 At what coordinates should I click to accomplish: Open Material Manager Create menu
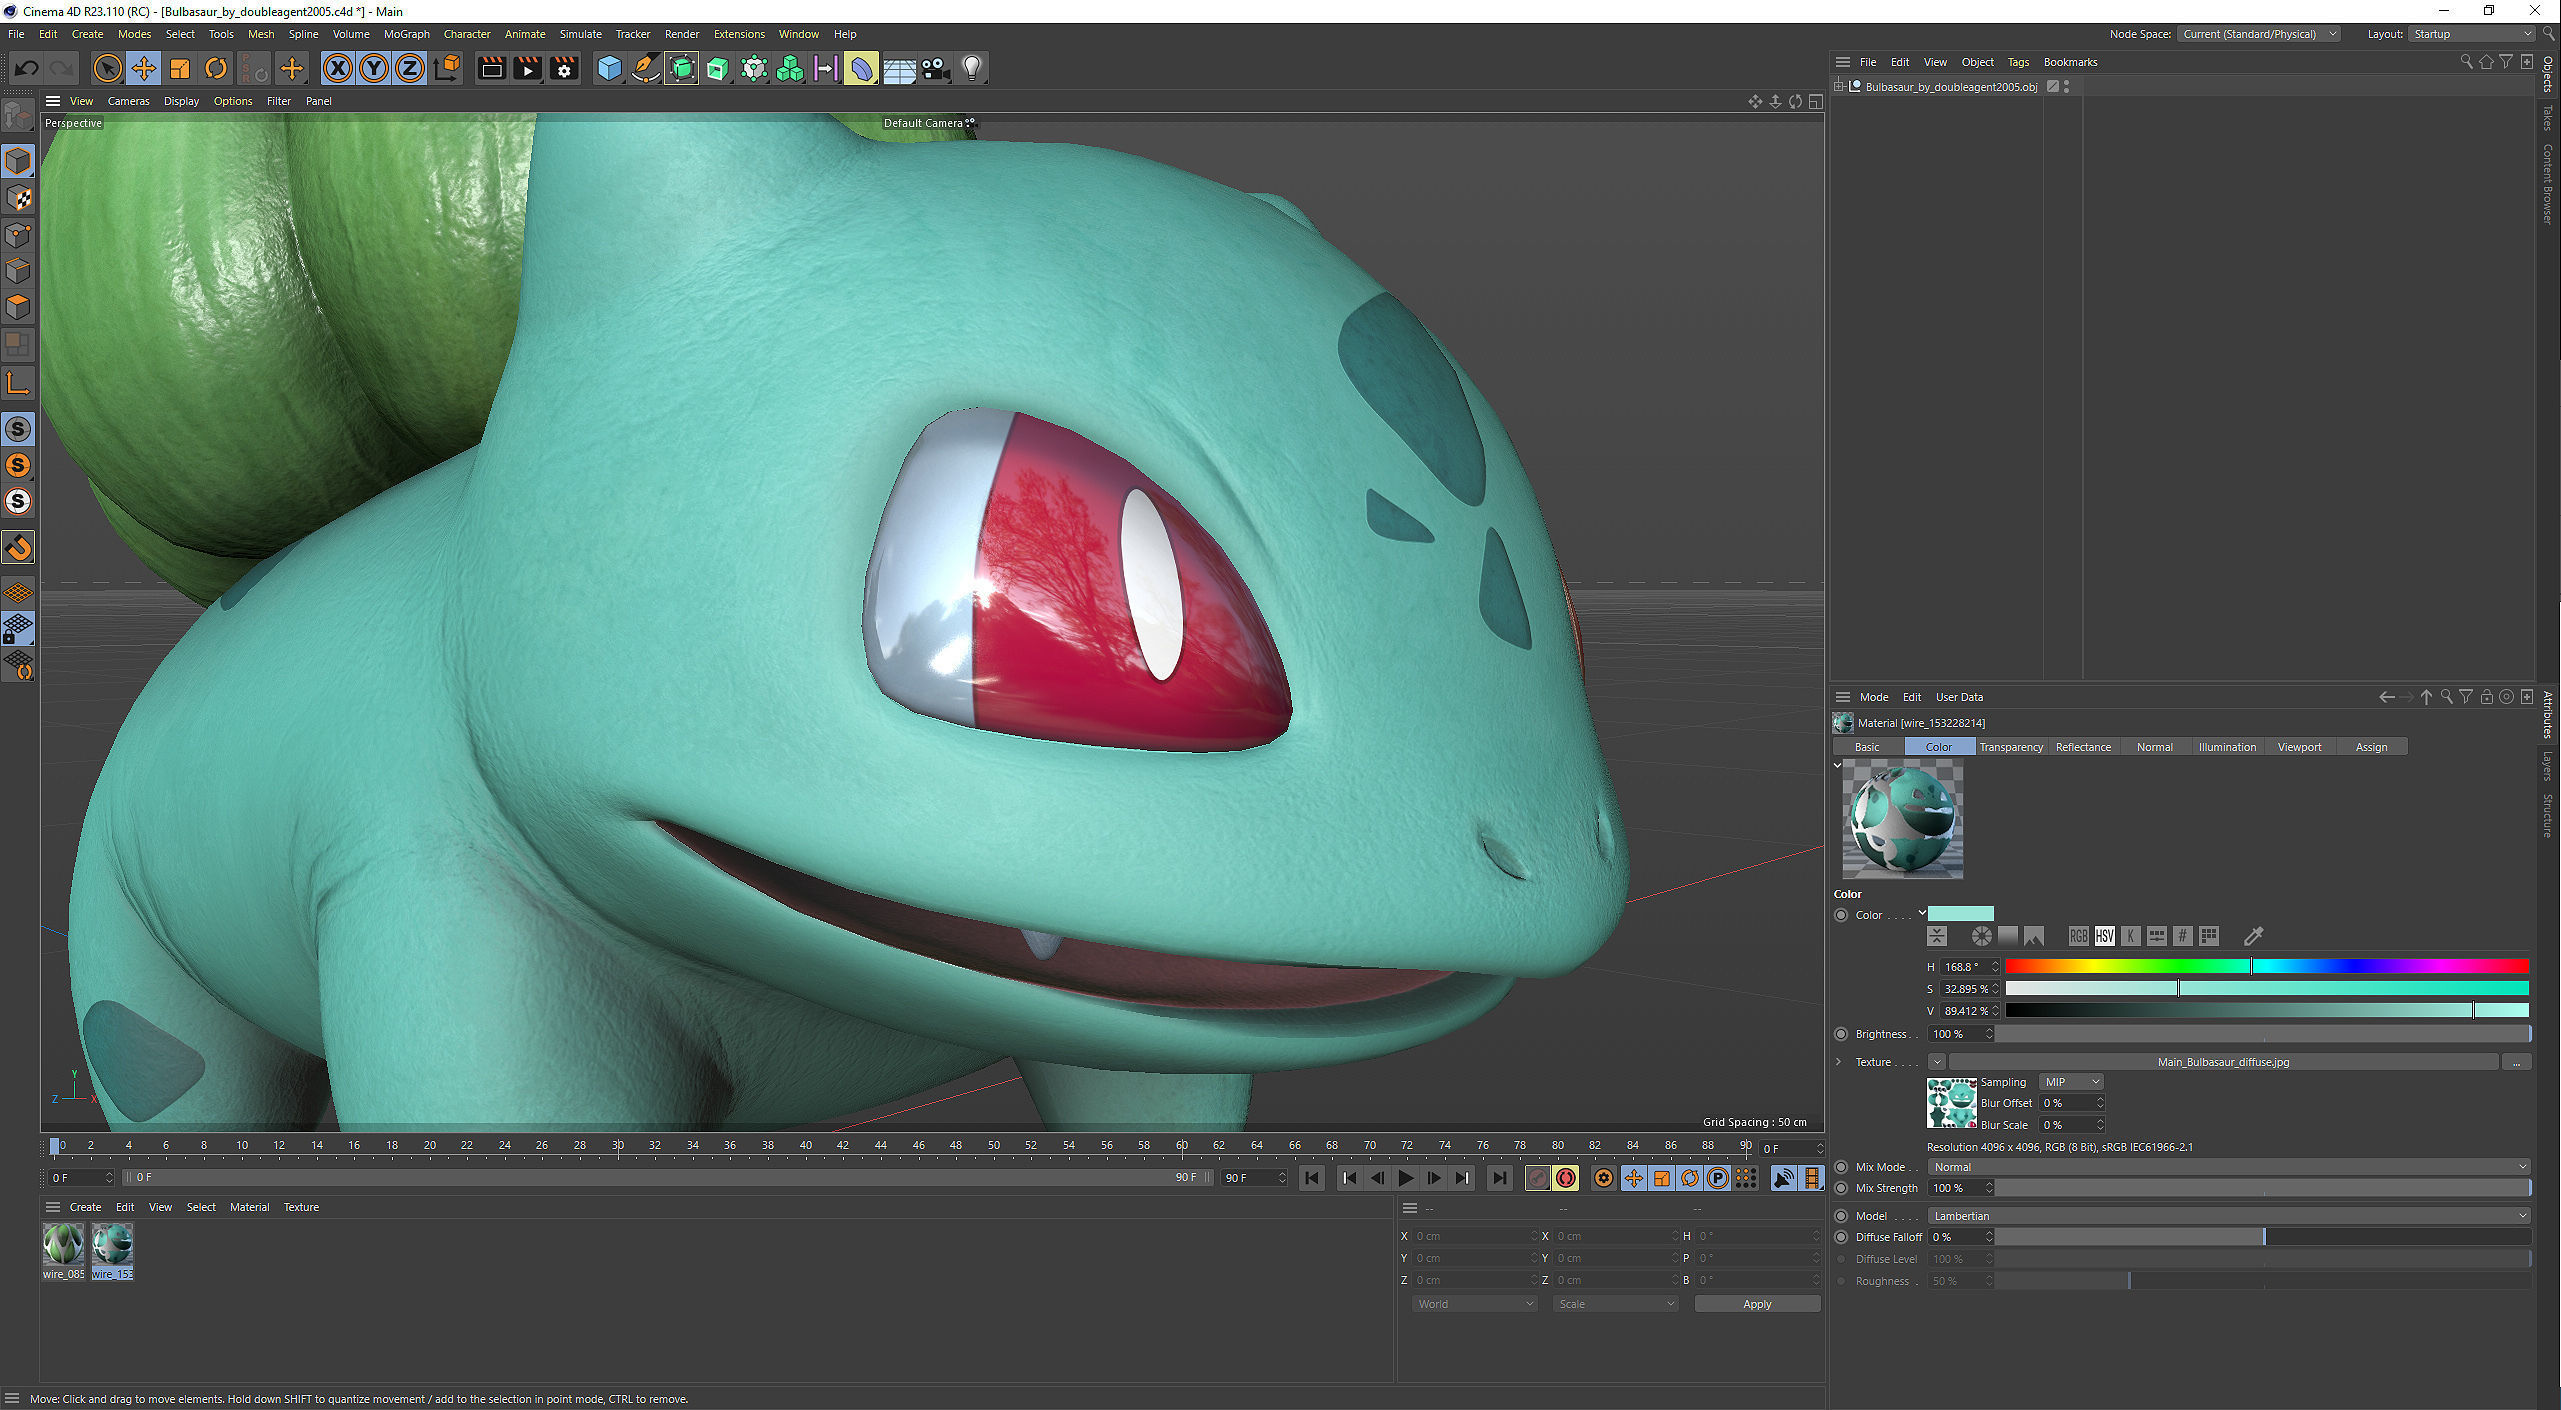(x=85, y=1207)
